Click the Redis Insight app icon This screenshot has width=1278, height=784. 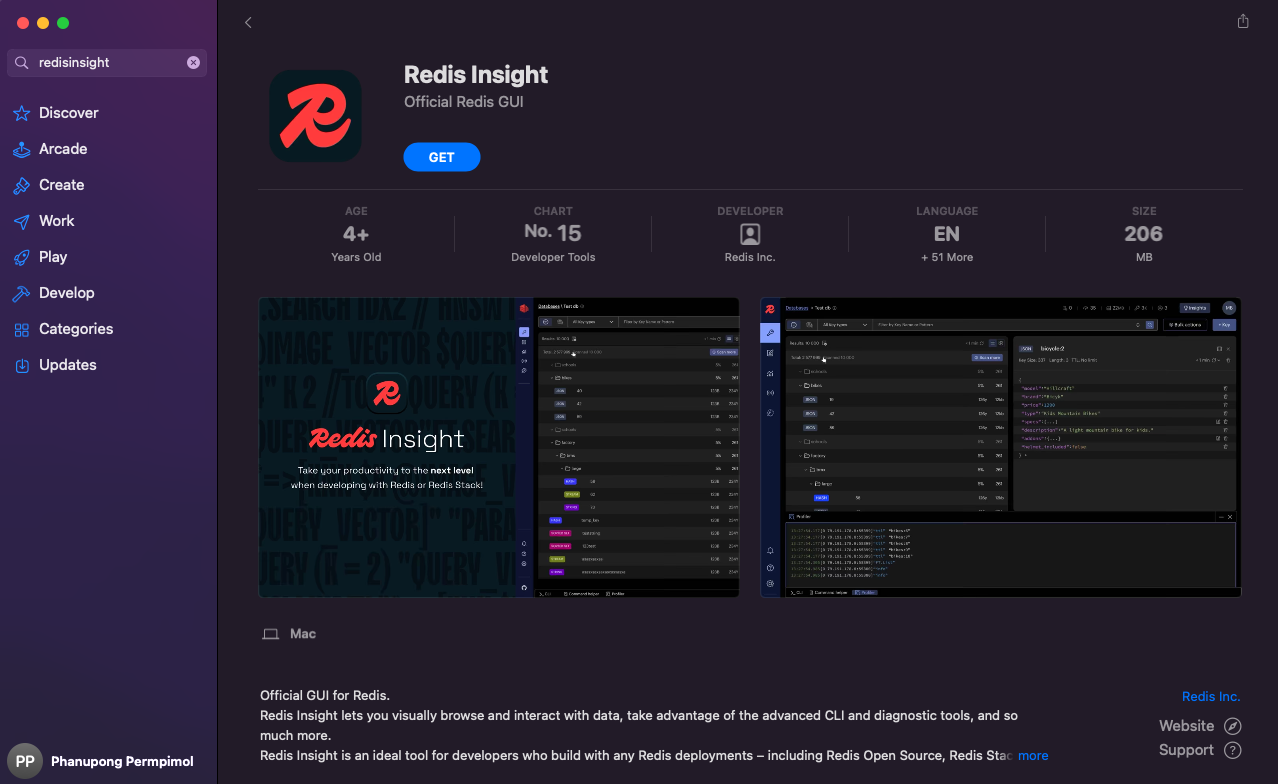point(315,115)
